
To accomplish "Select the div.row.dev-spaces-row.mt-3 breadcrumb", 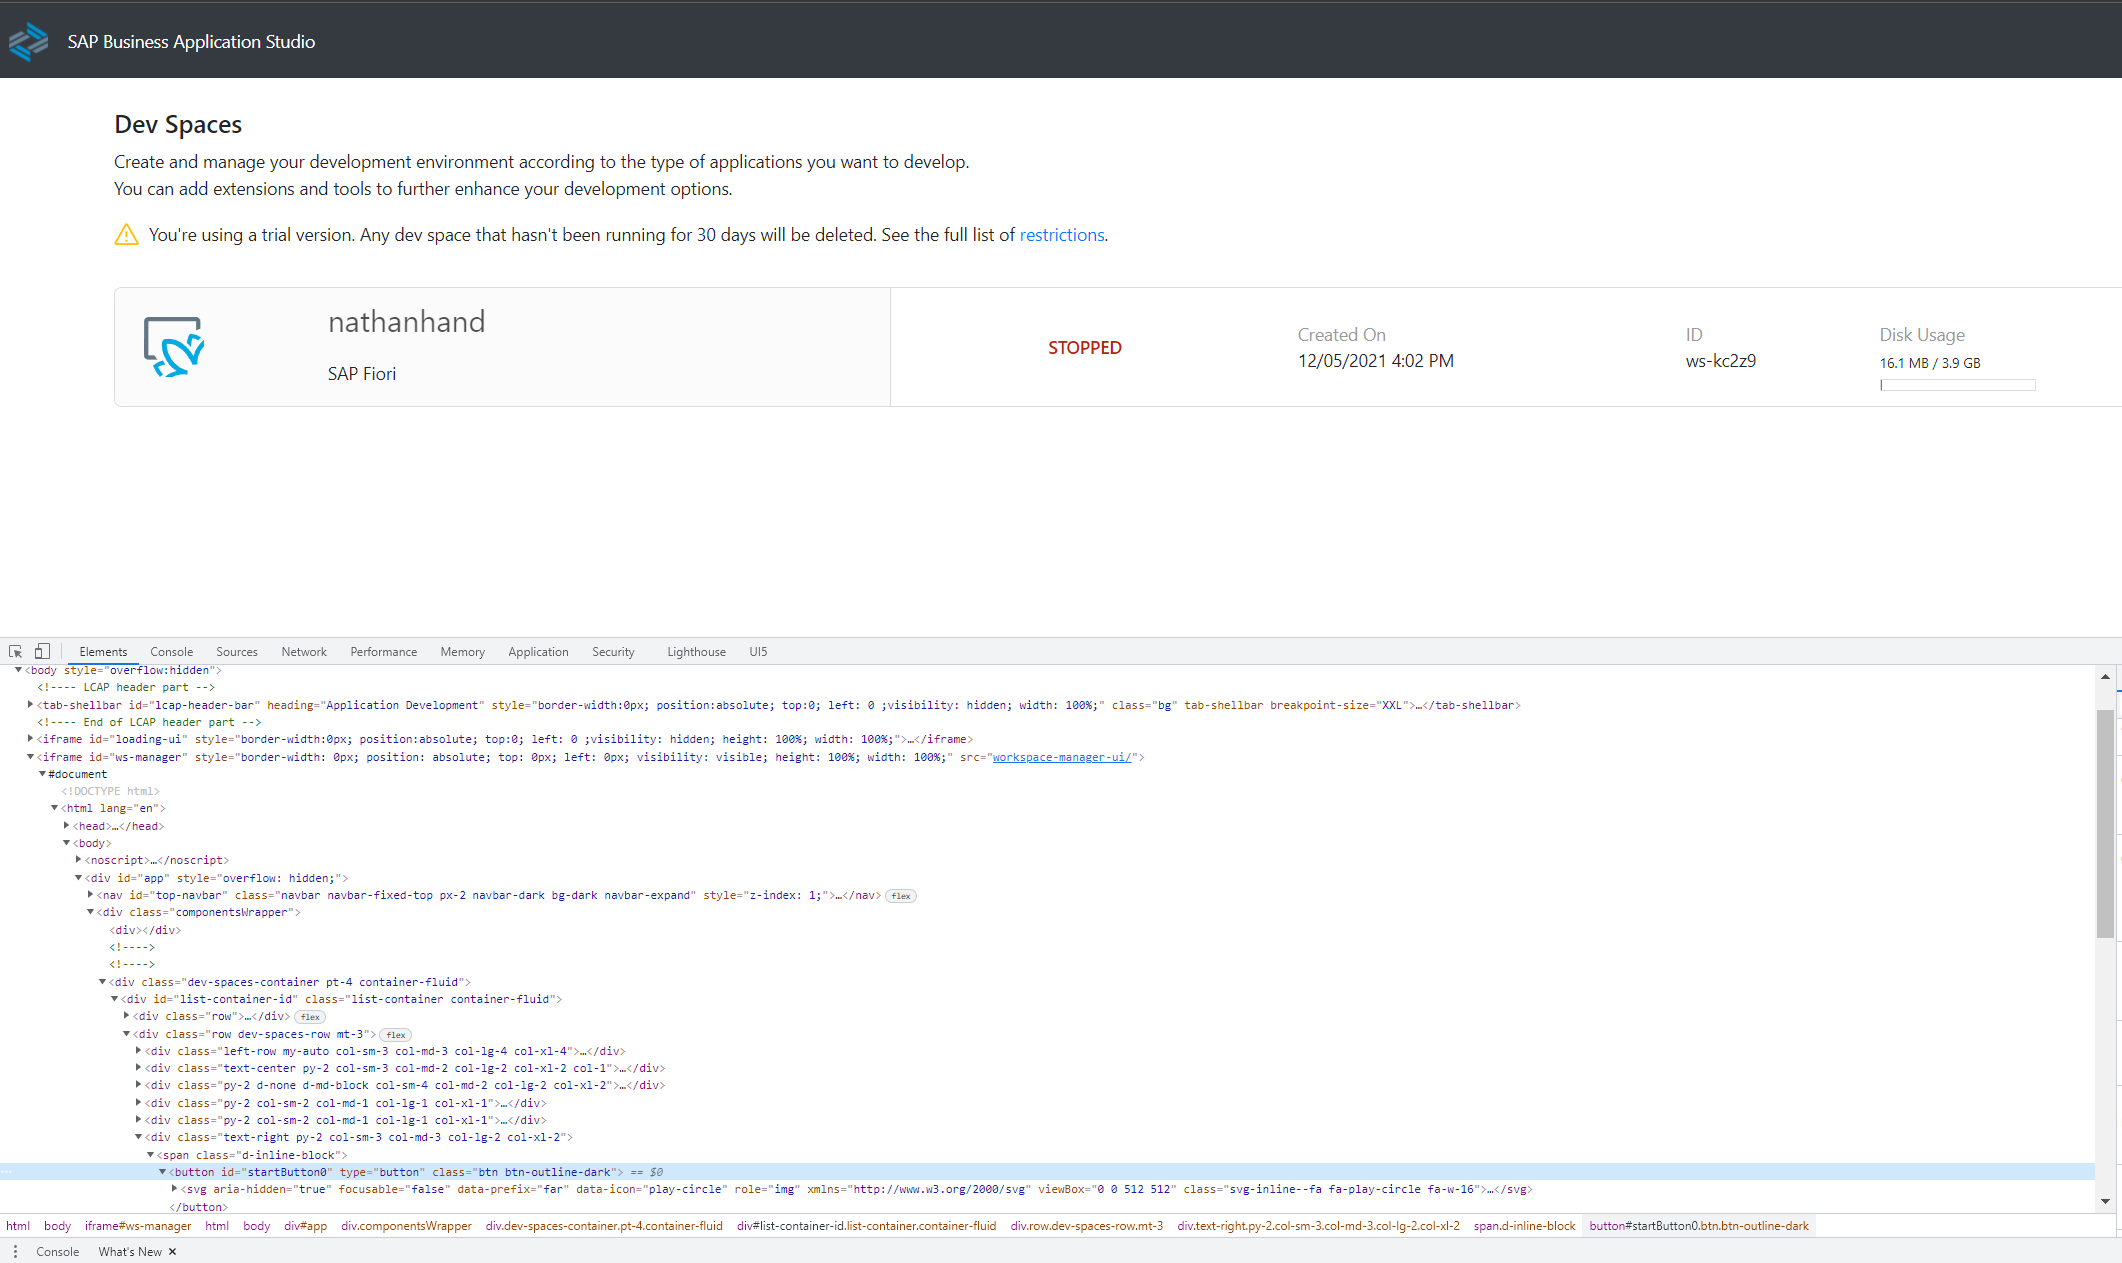I will coord(1086,1226).
